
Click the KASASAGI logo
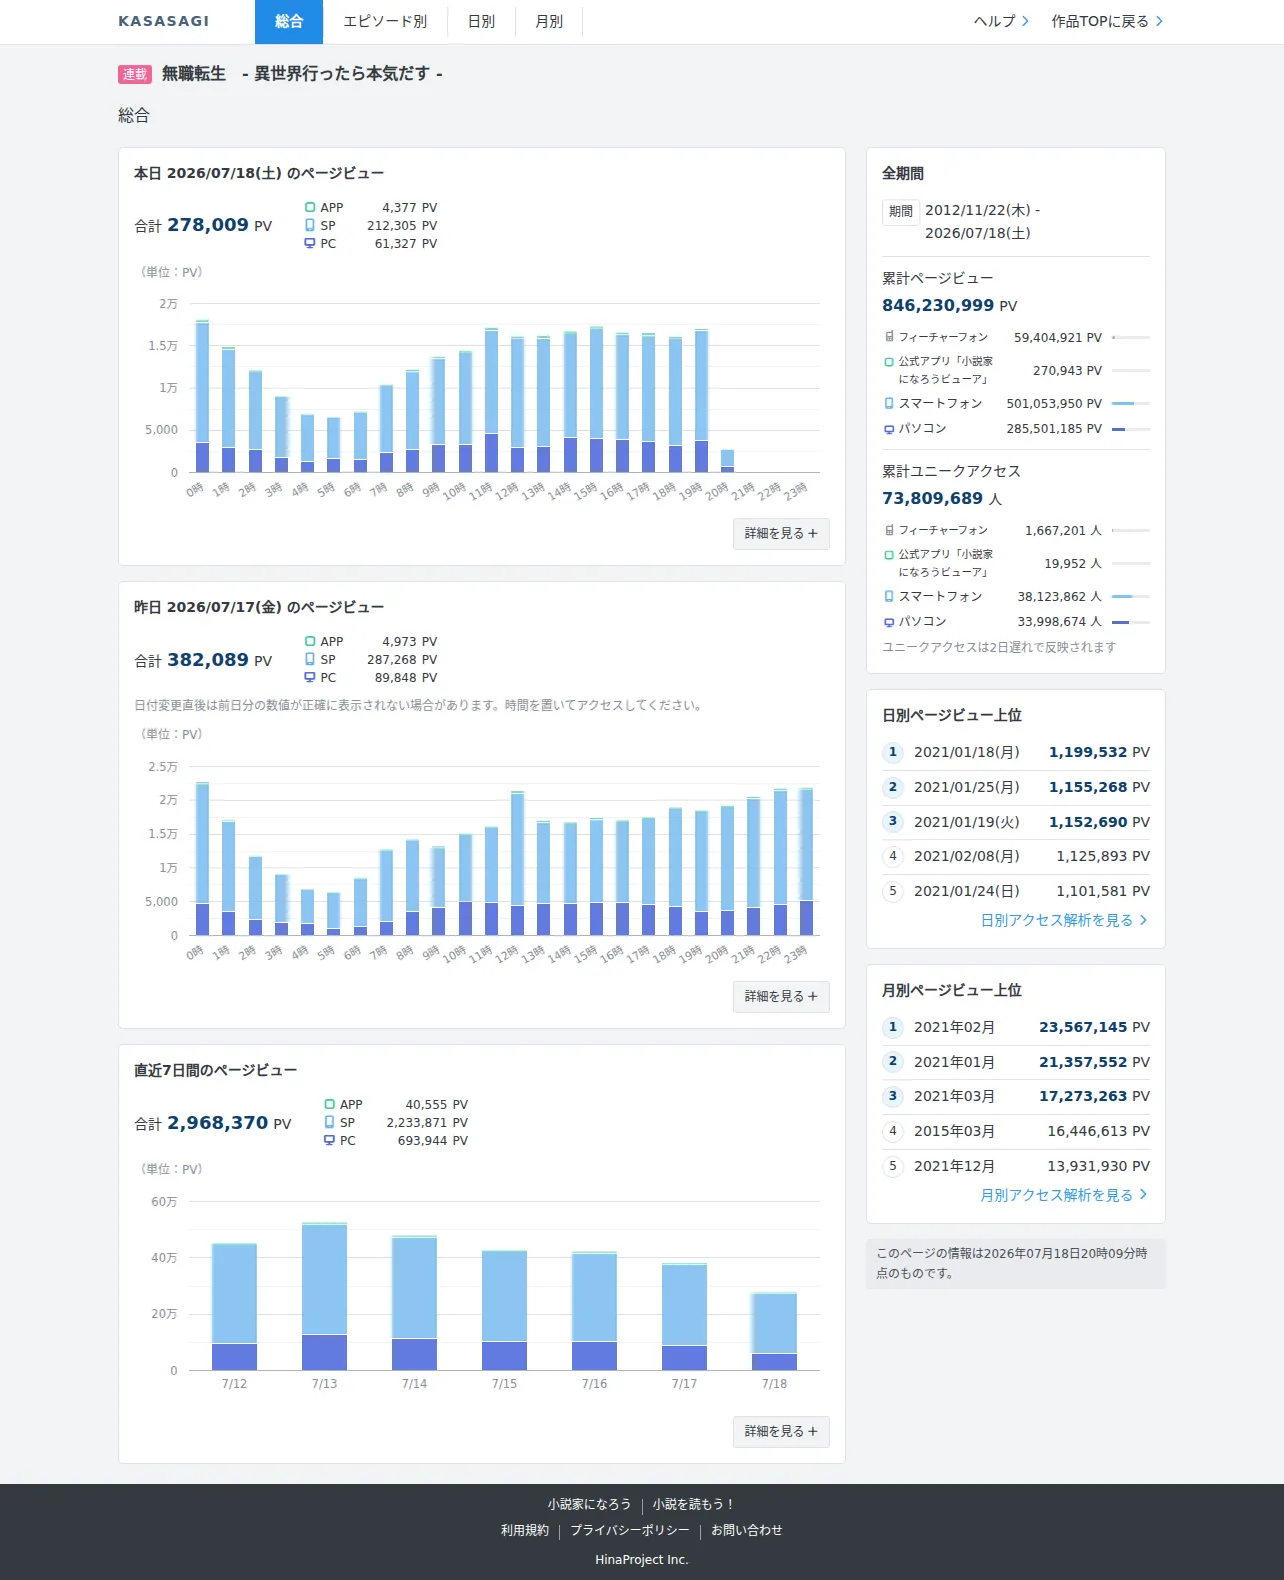coord(164,21)
